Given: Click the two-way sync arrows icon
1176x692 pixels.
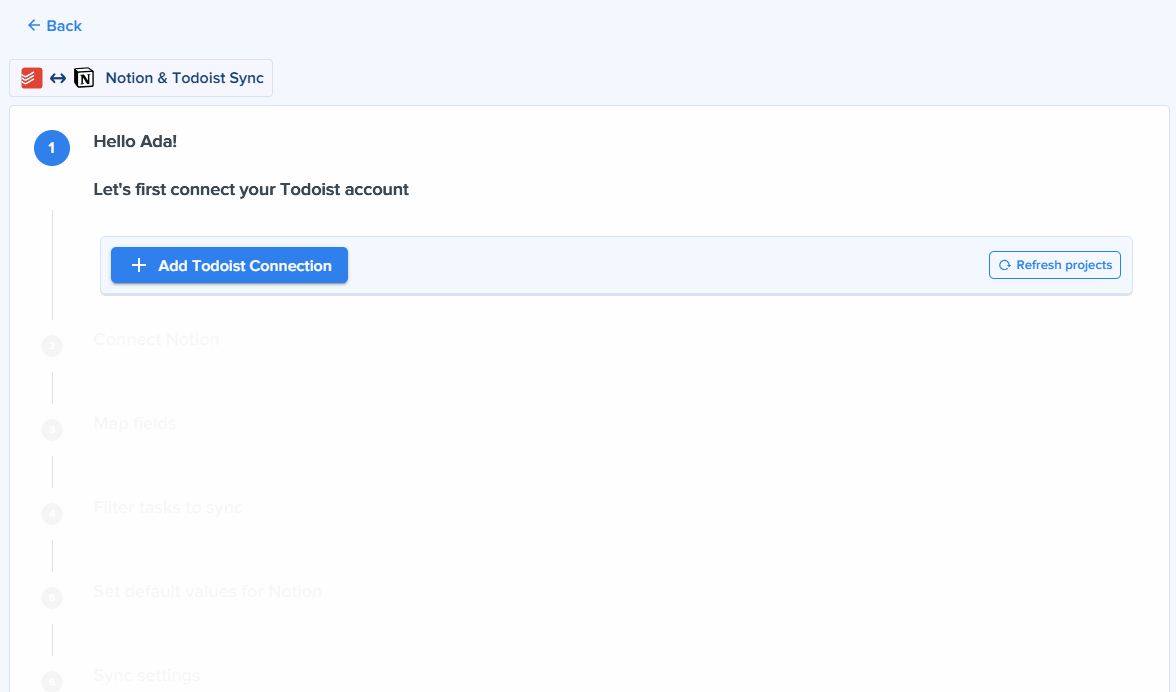Looking at the screenshot, I should click(x=58, y=78).
